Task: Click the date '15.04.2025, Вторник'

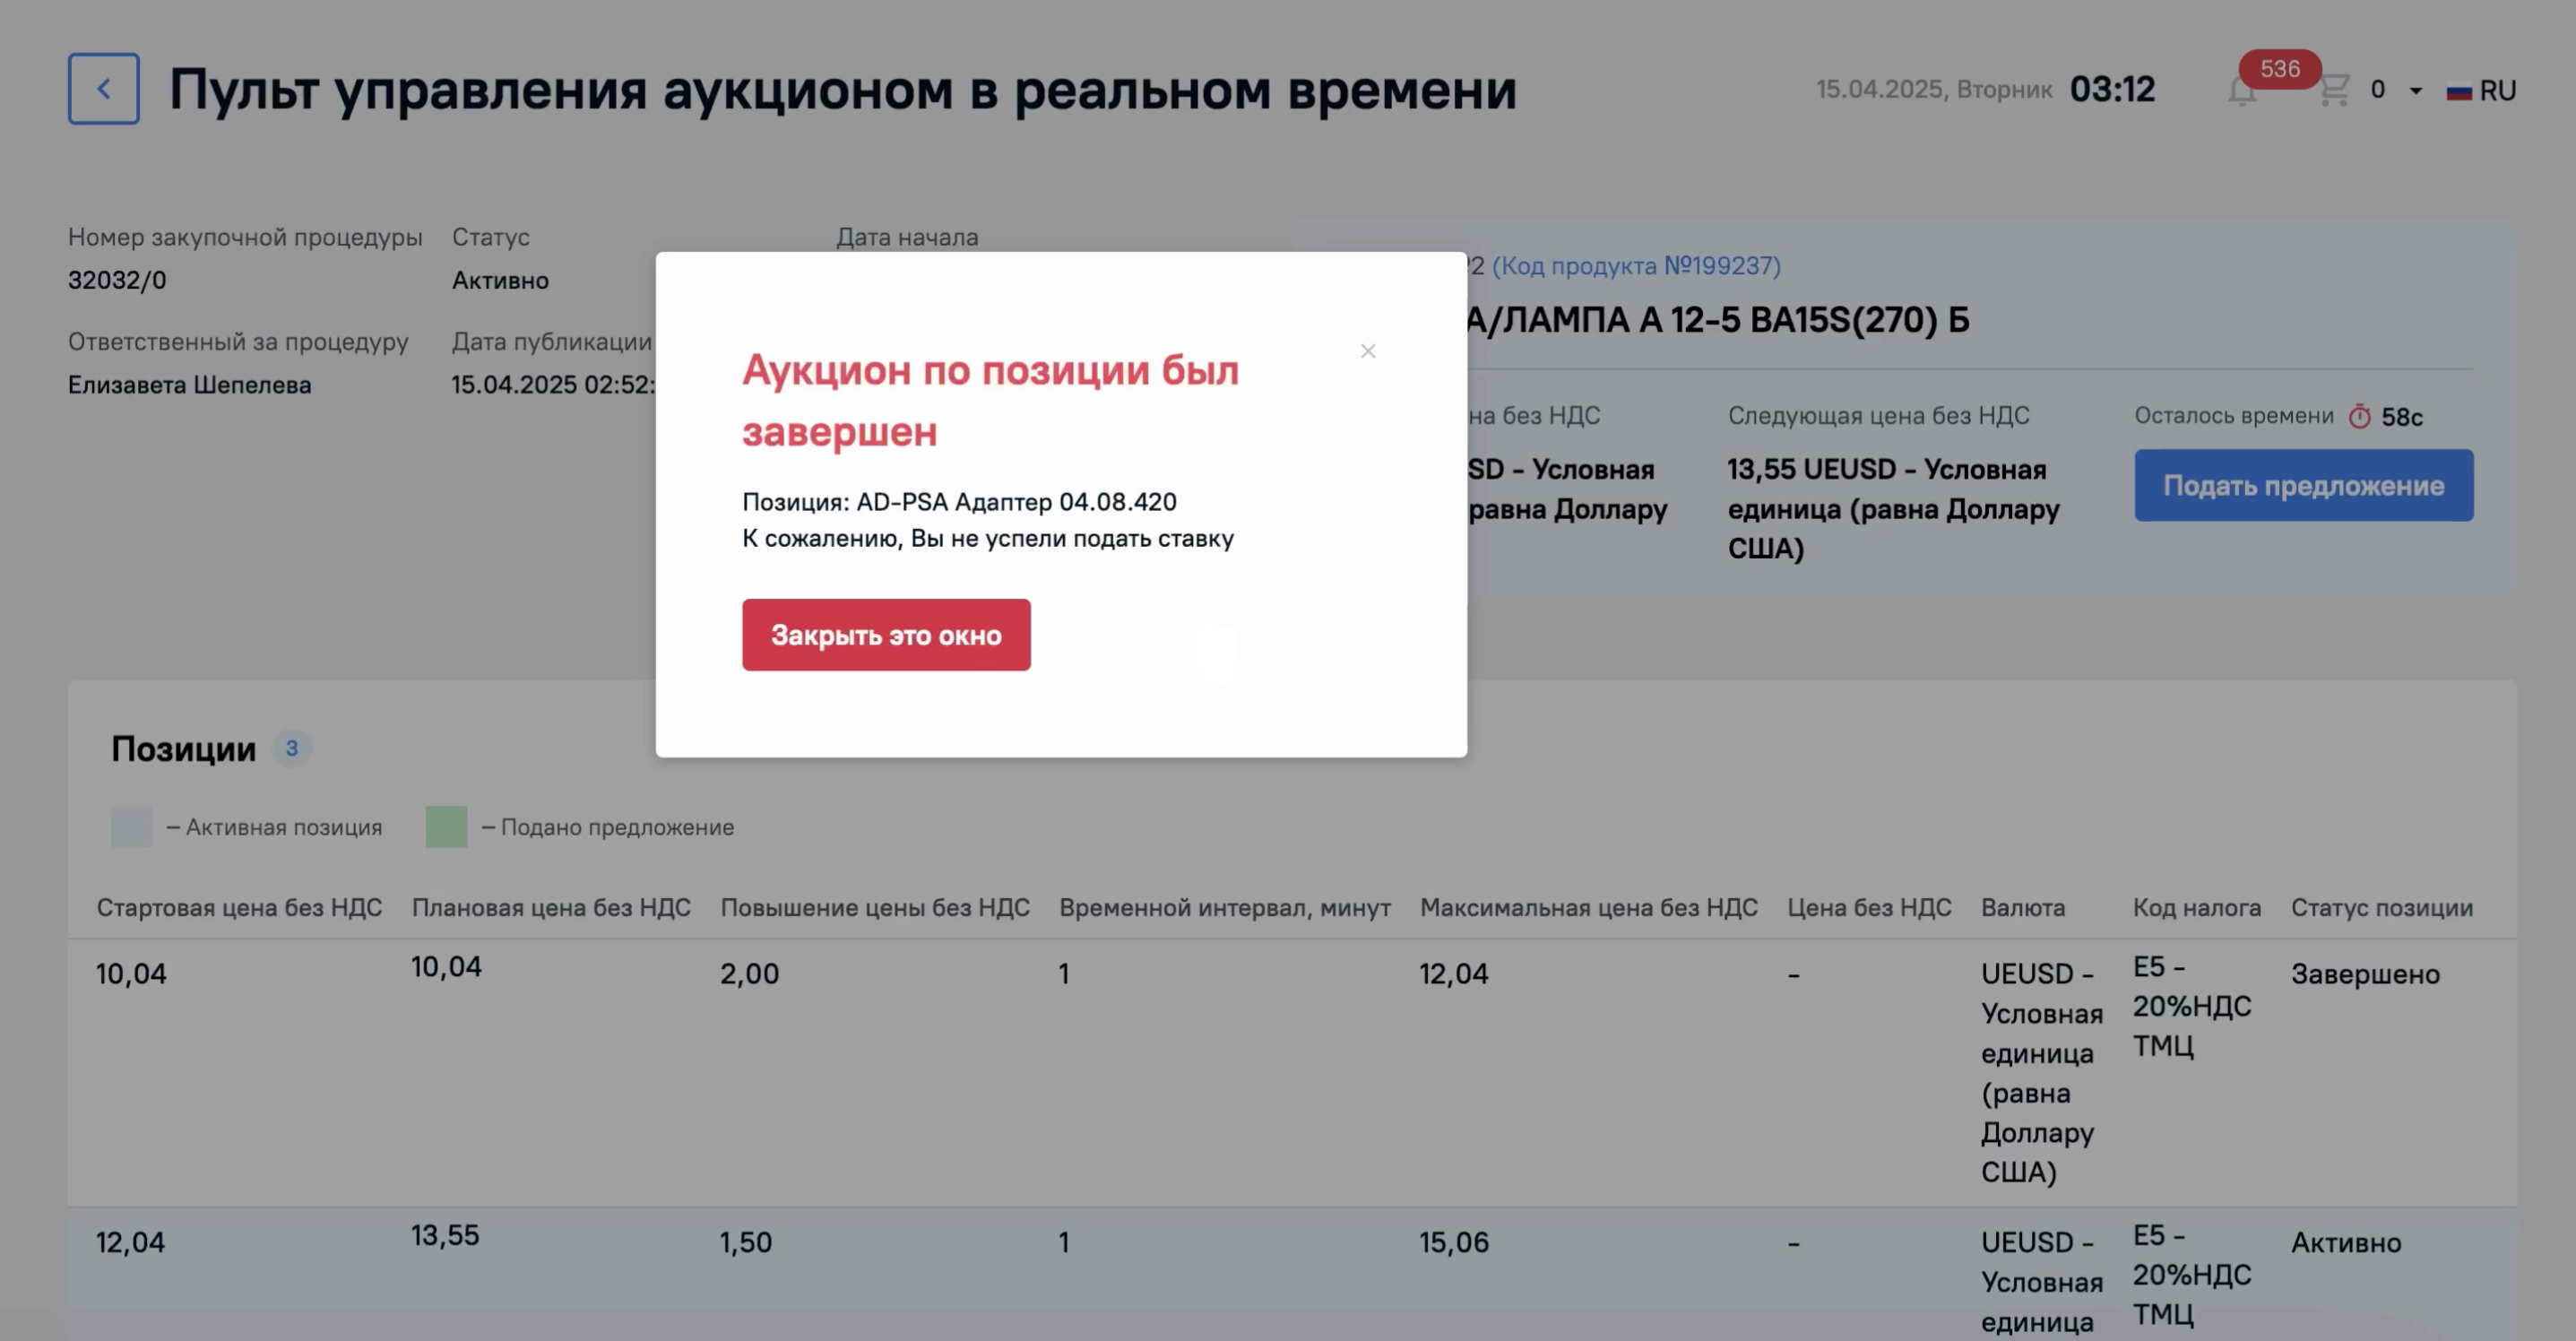Action: (1934, 90)
